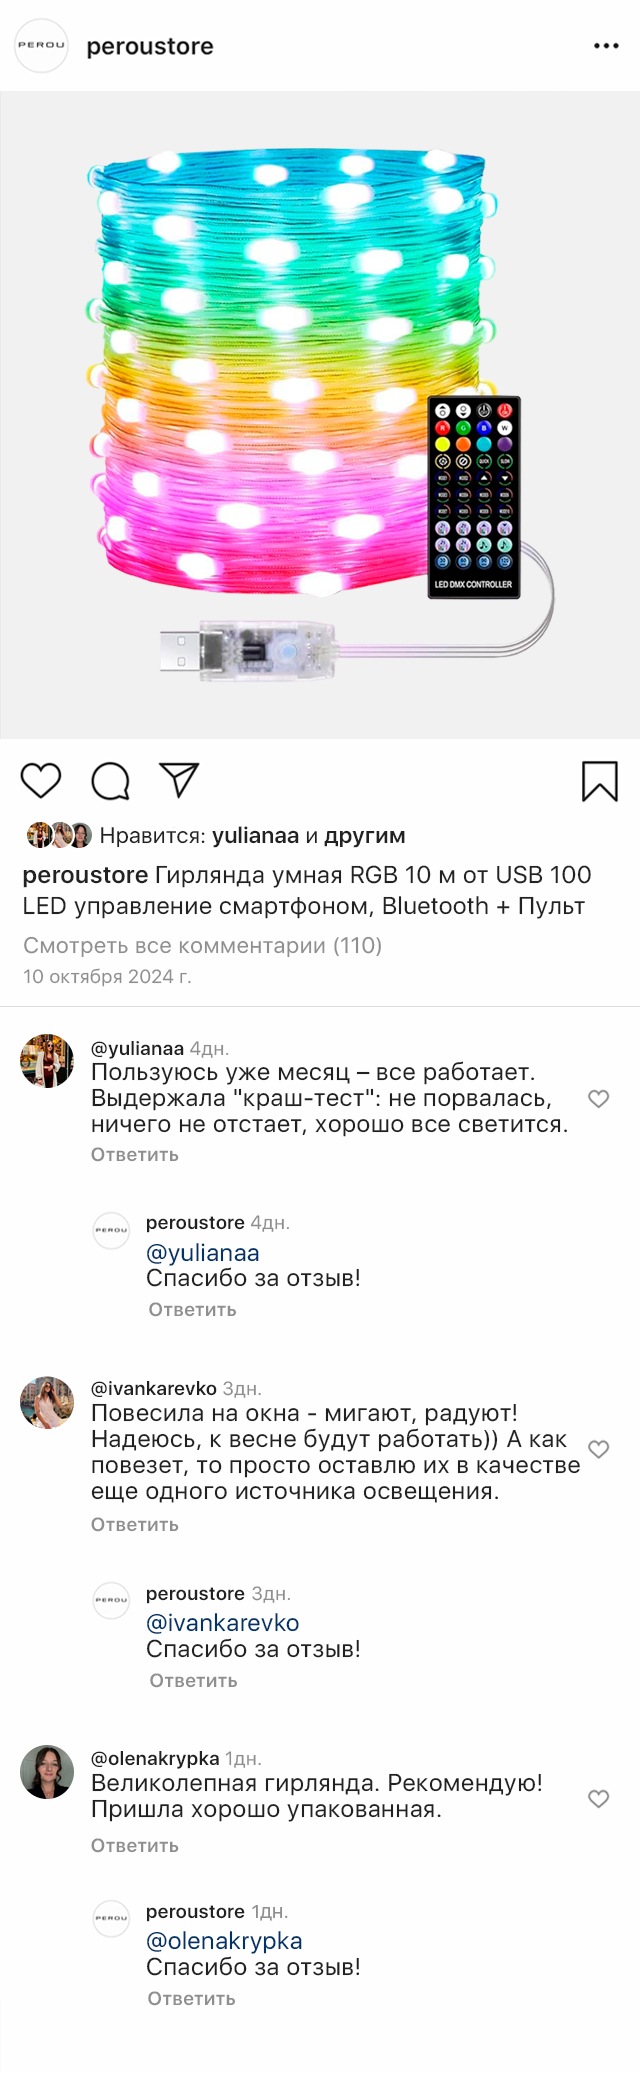
Task: Like ivankarevko's comment
Action: point(598,1449)
